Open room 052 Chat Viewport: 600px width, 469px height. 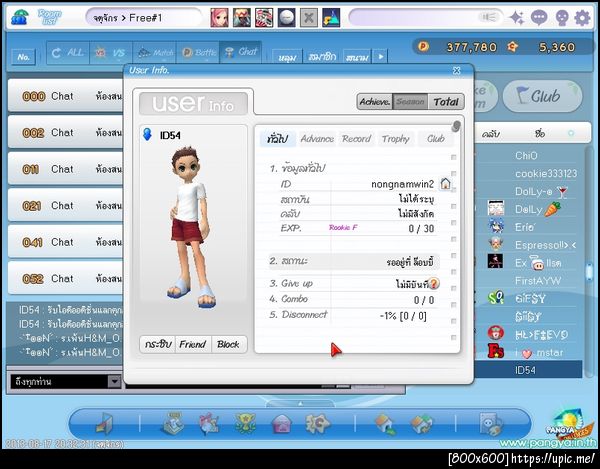66,278
